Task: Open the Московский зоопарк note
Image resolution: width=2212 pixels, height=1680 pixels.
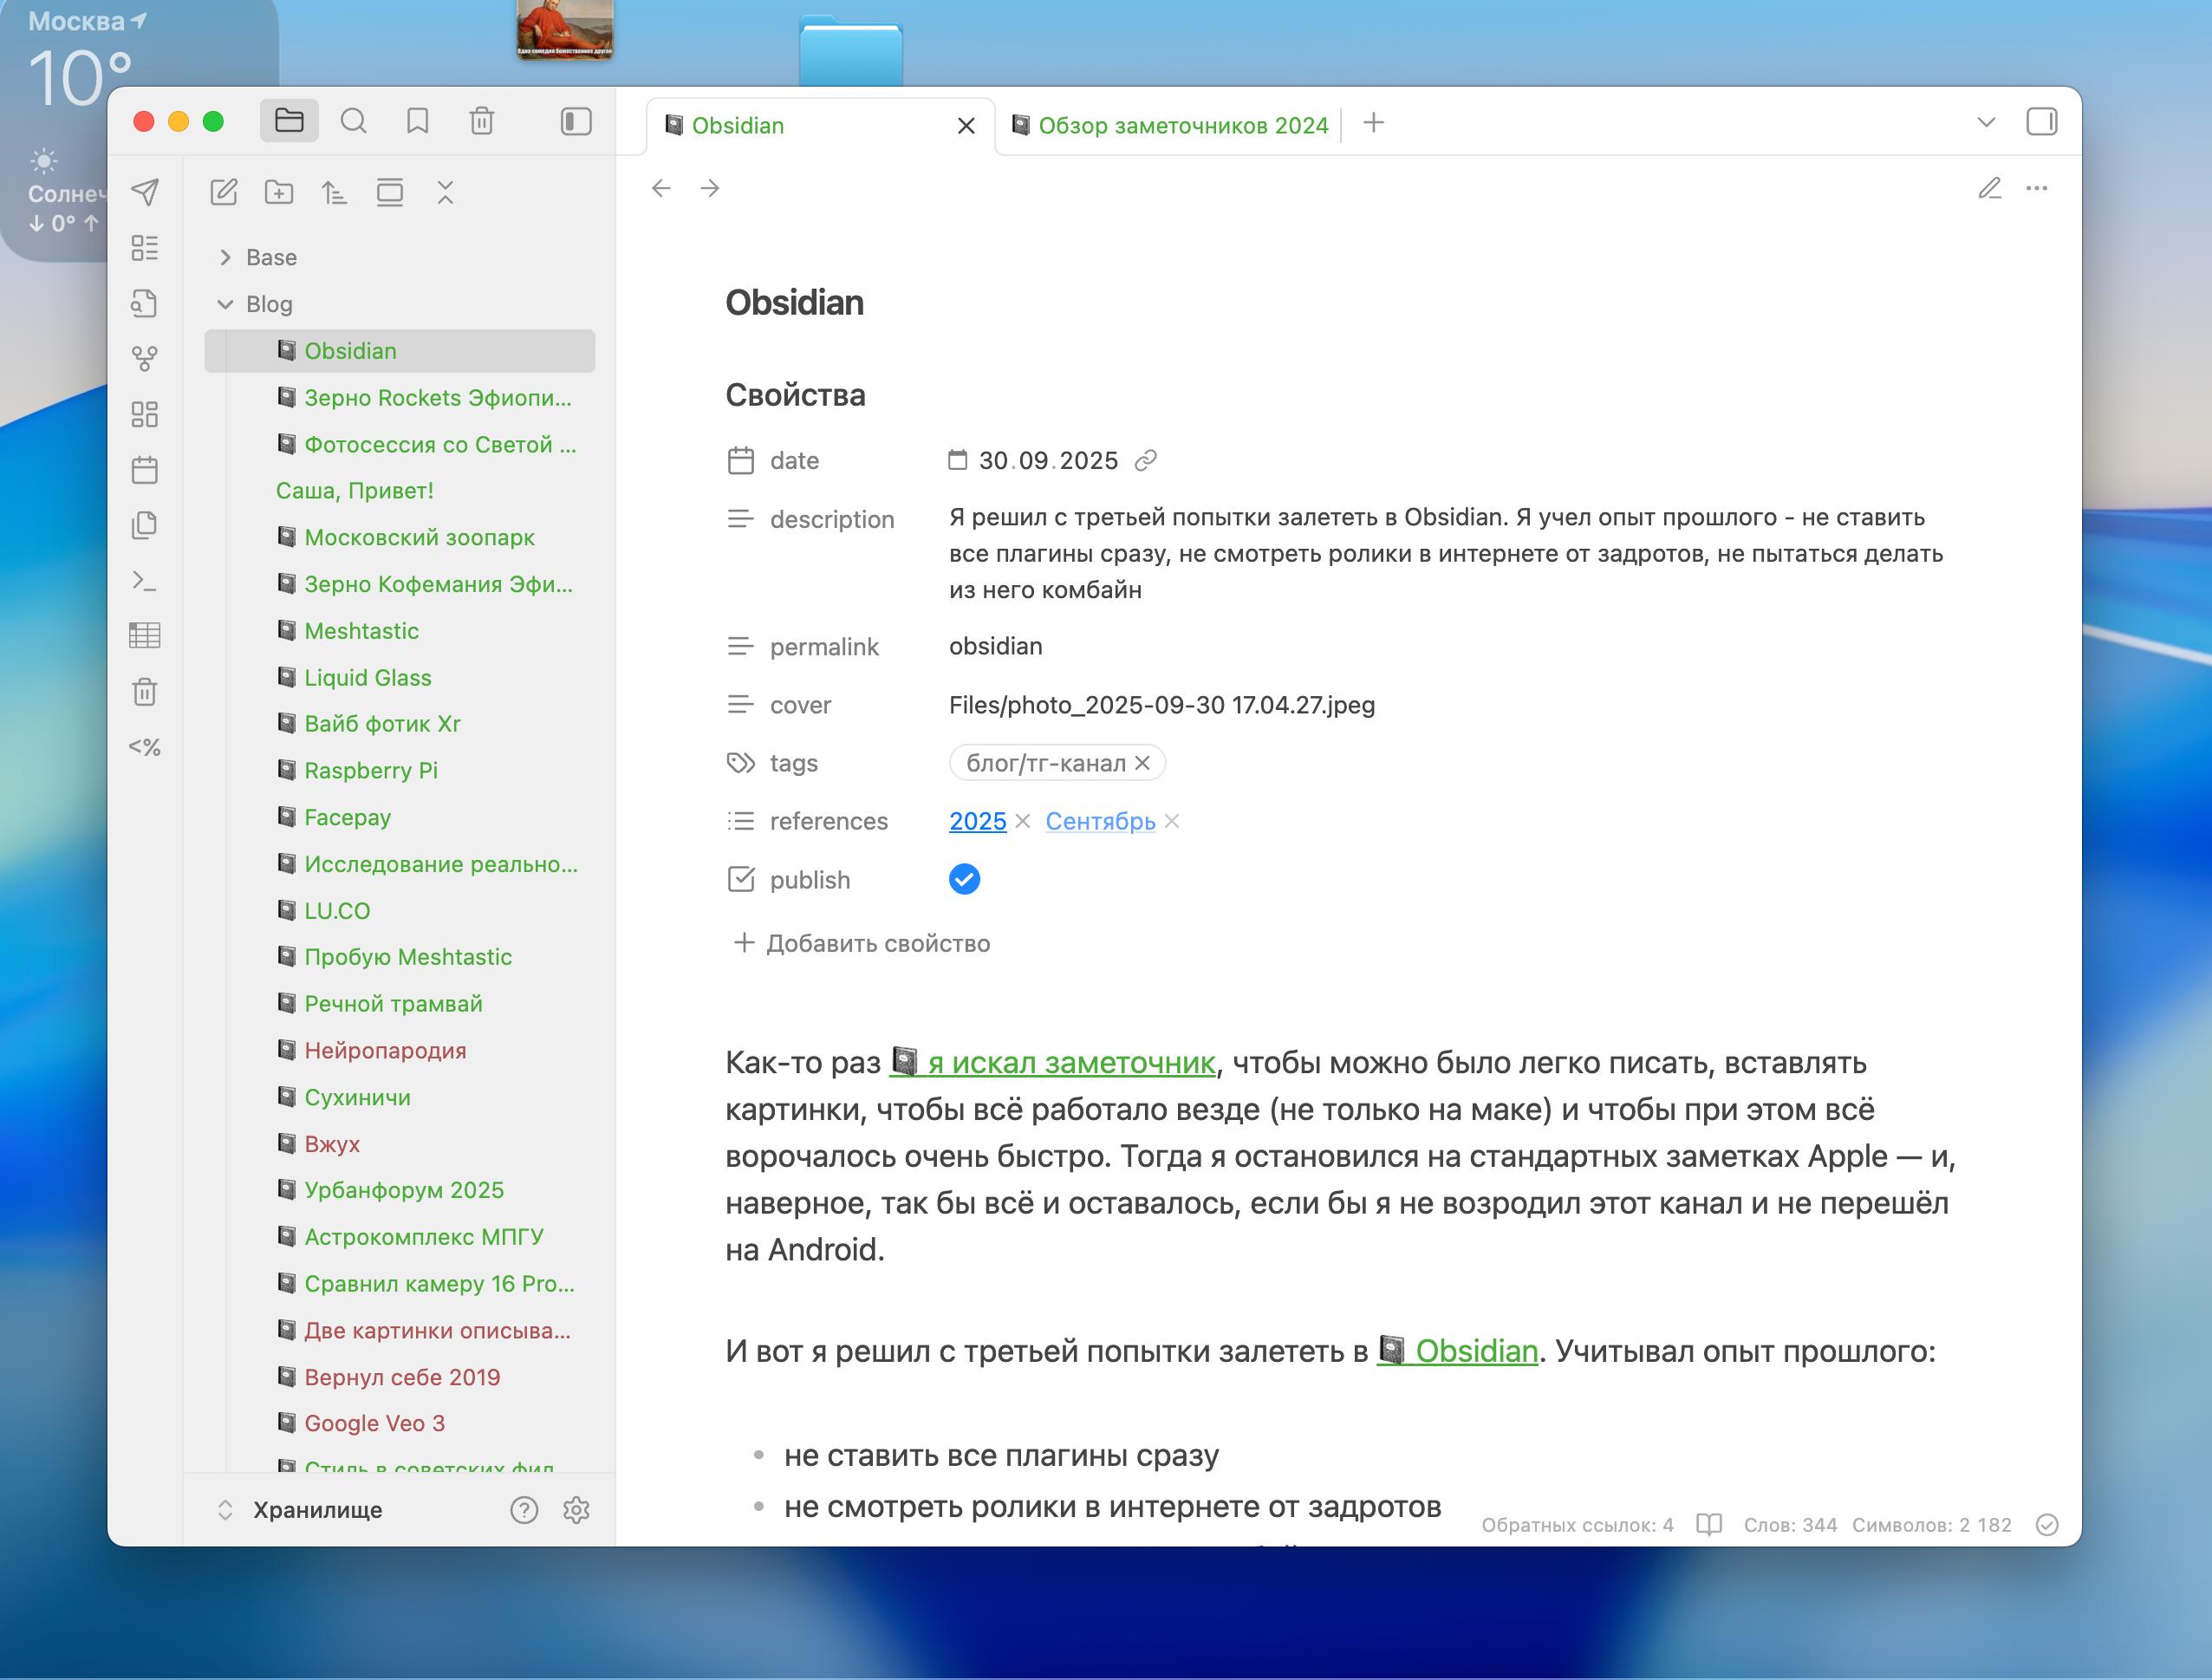Action: [x=400, y=537]
